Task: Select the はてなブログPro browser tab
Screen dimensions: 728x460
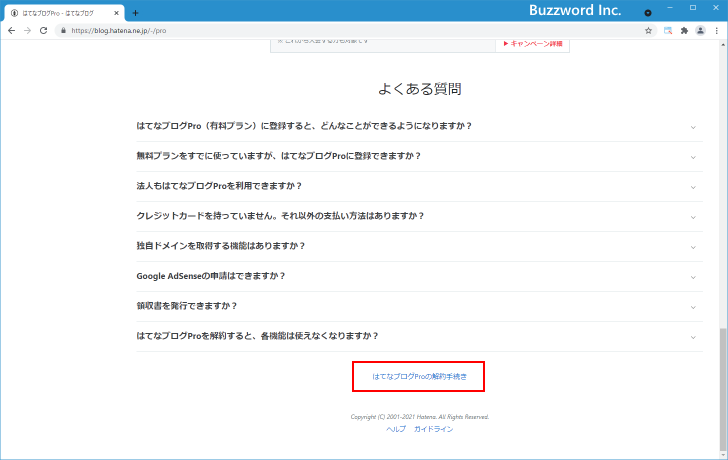Action: coord(65,13)
